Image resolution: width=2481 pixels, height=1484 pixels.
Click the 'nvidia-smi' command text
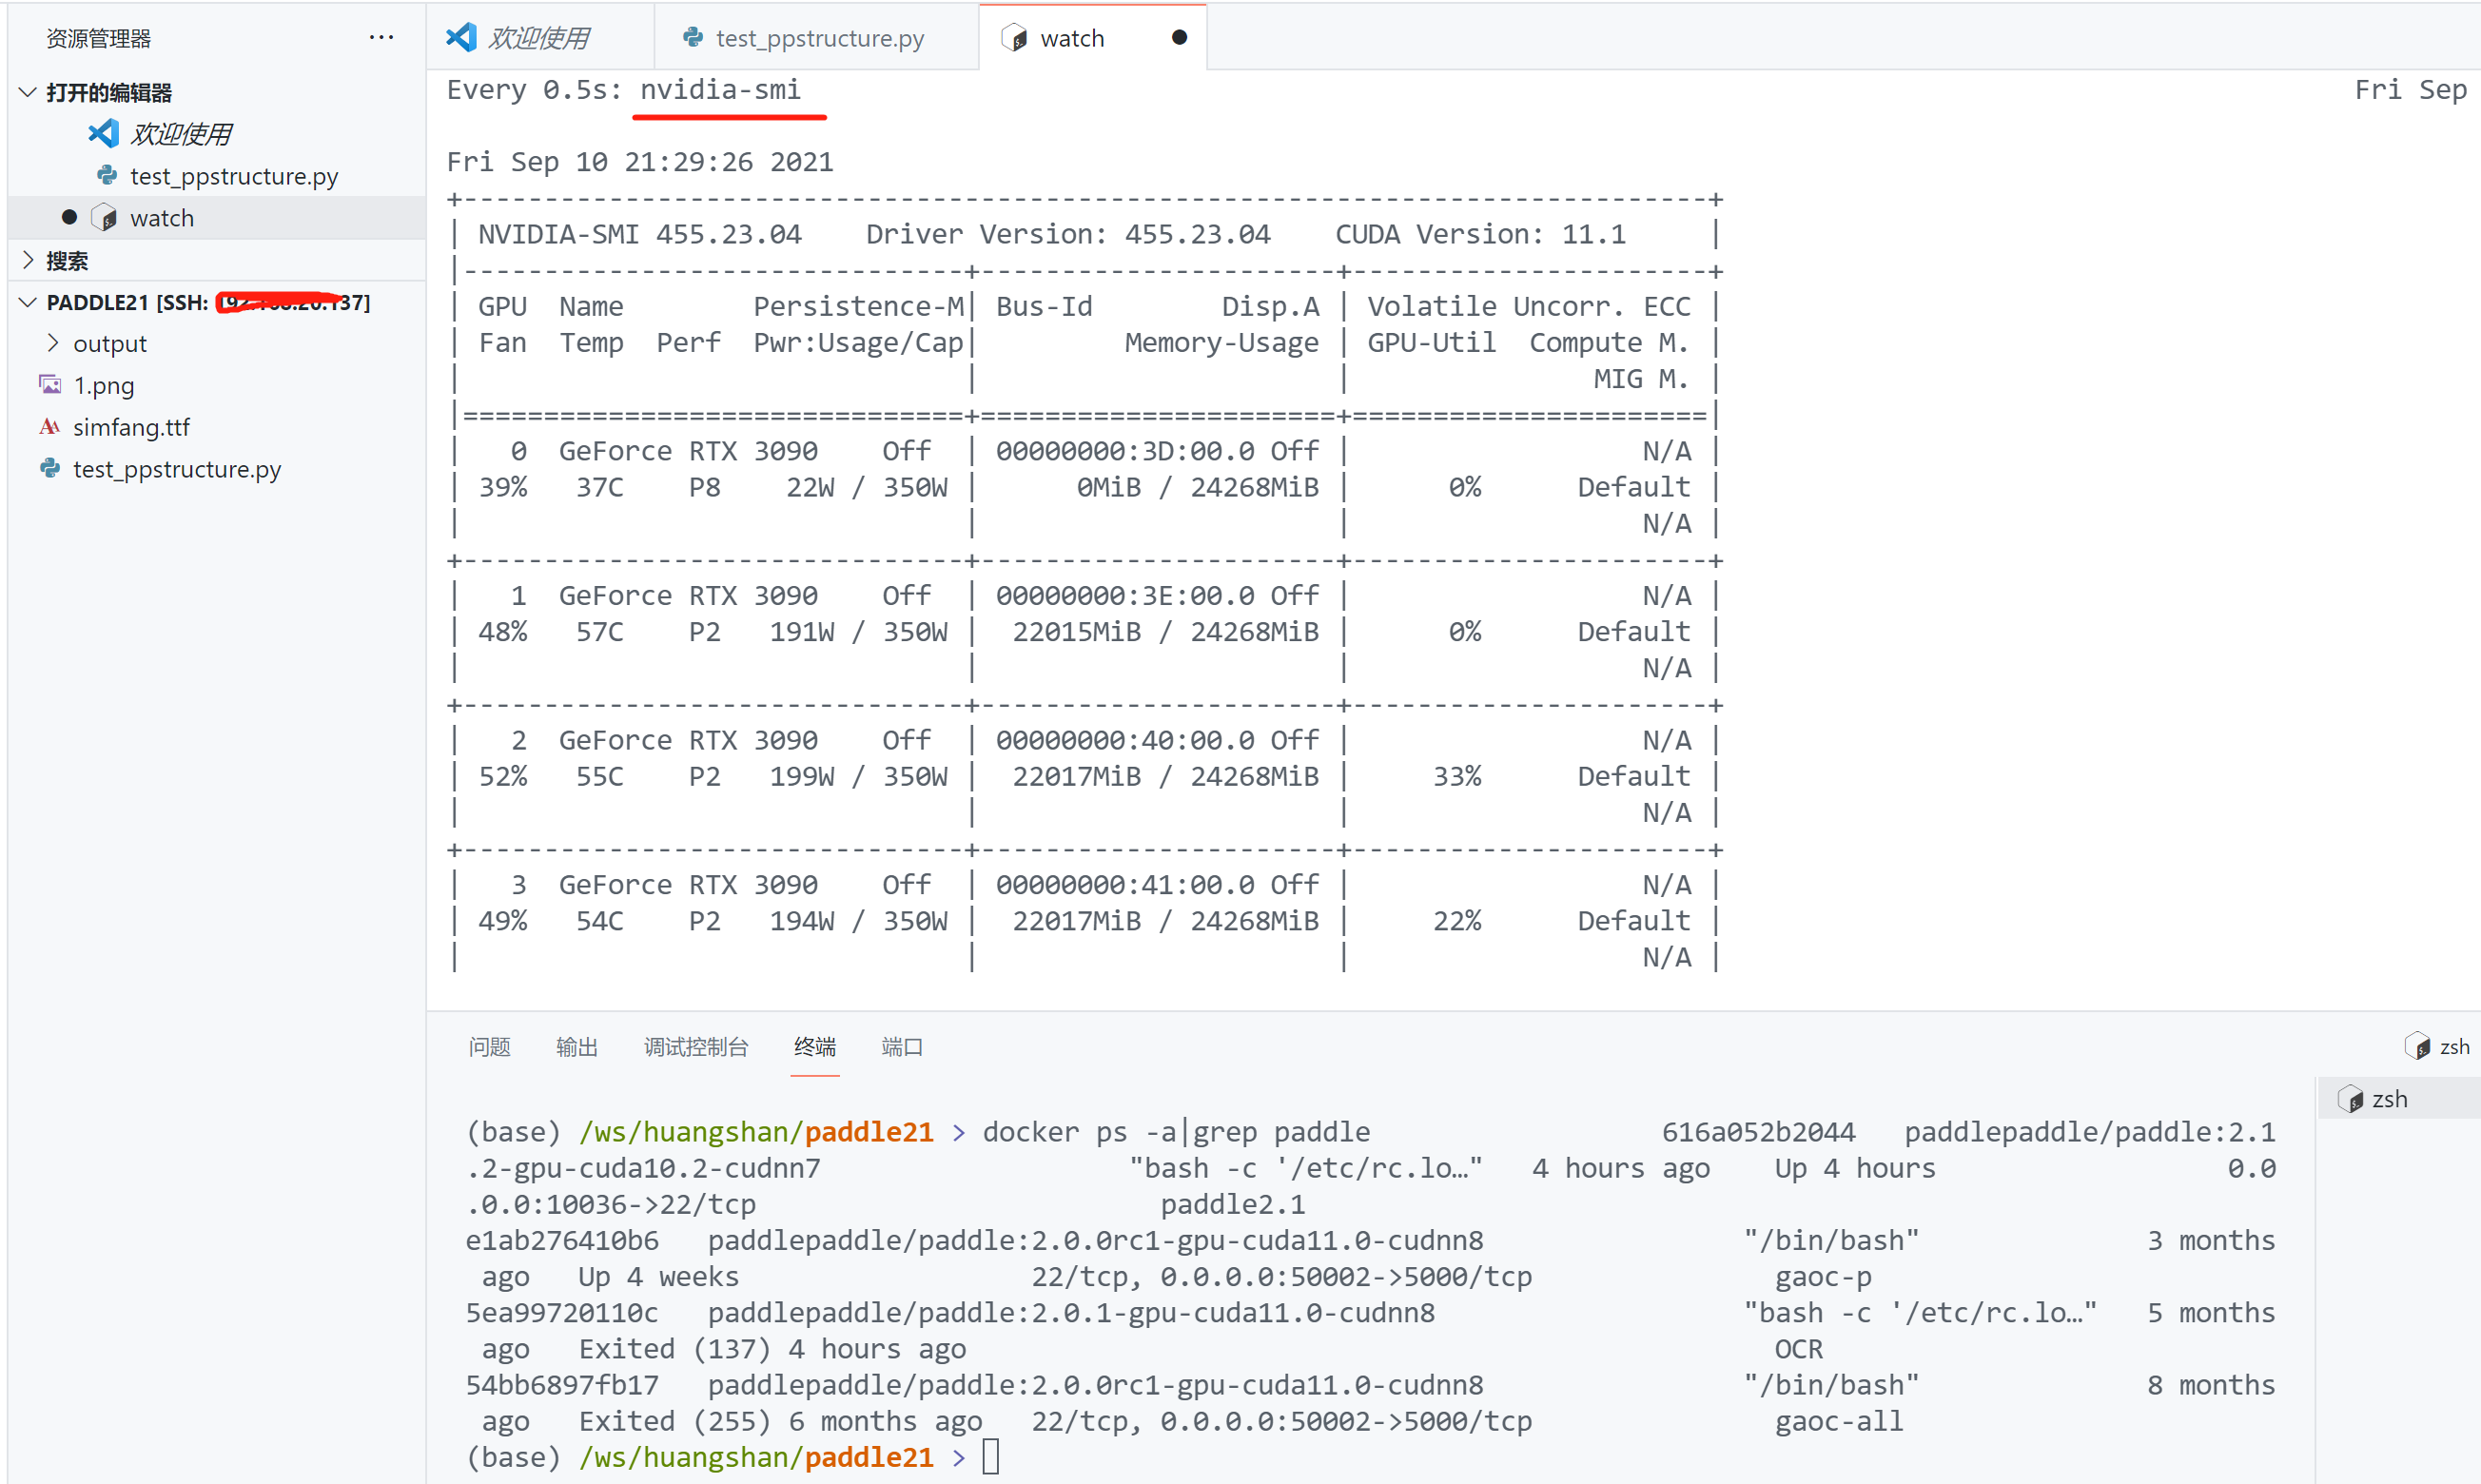pos(720,90)
